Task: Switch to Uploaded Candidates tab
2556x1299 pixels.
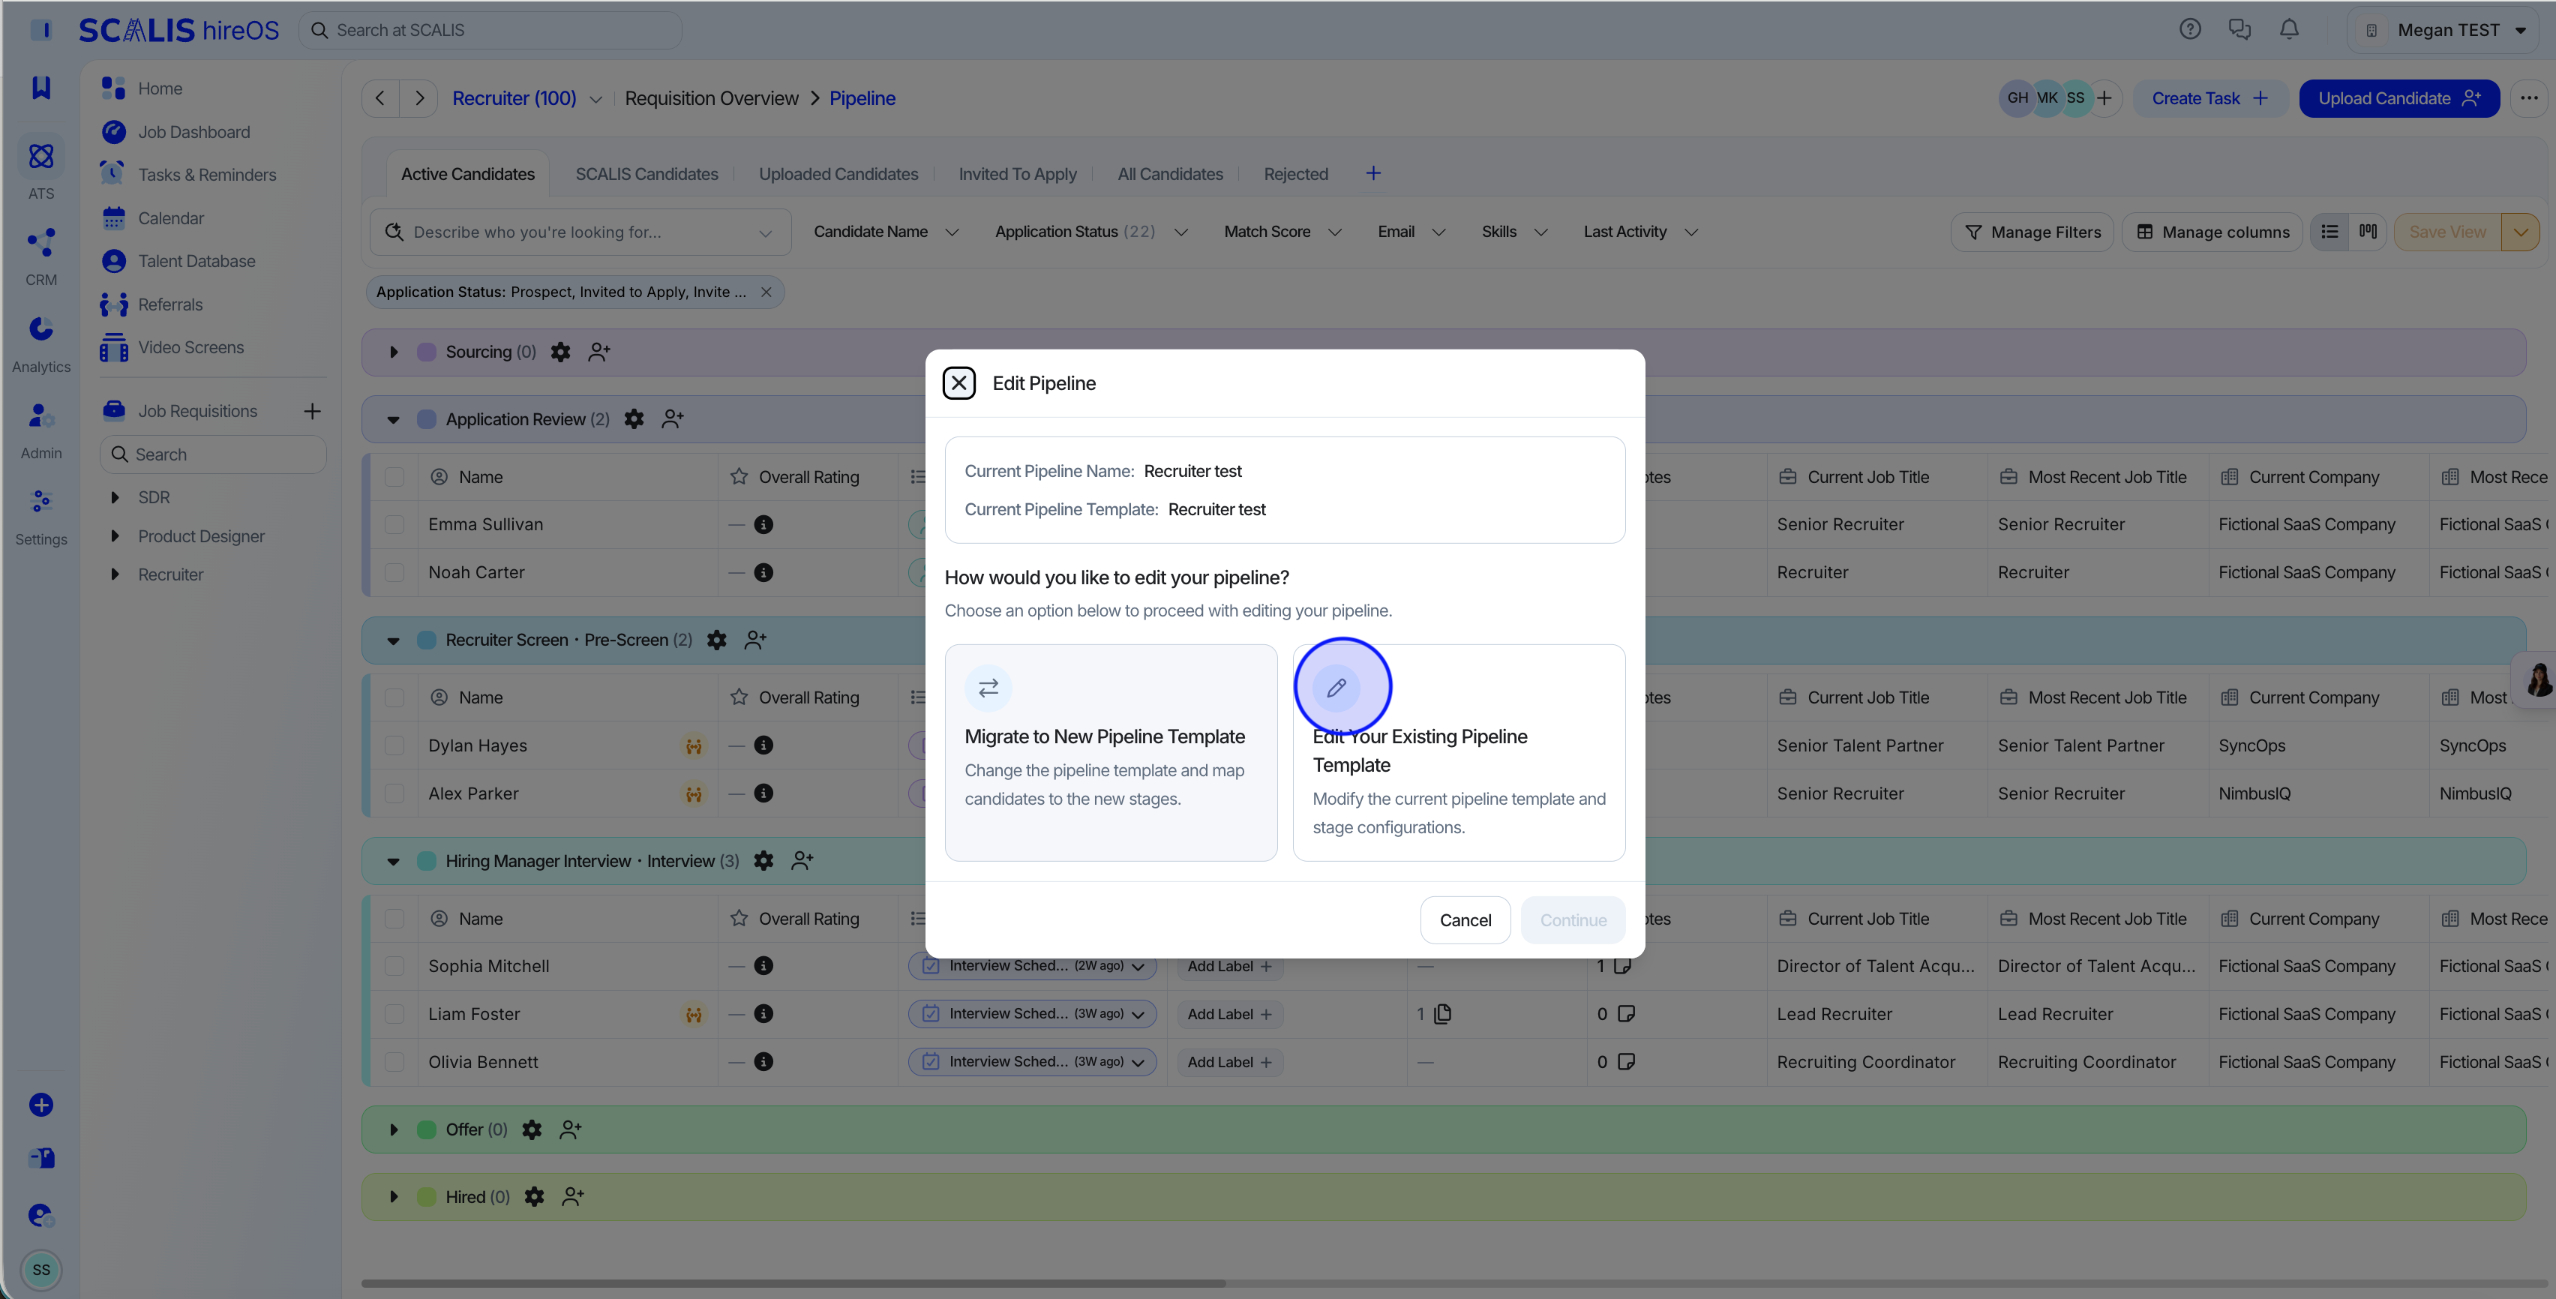Action: [838, 174]
